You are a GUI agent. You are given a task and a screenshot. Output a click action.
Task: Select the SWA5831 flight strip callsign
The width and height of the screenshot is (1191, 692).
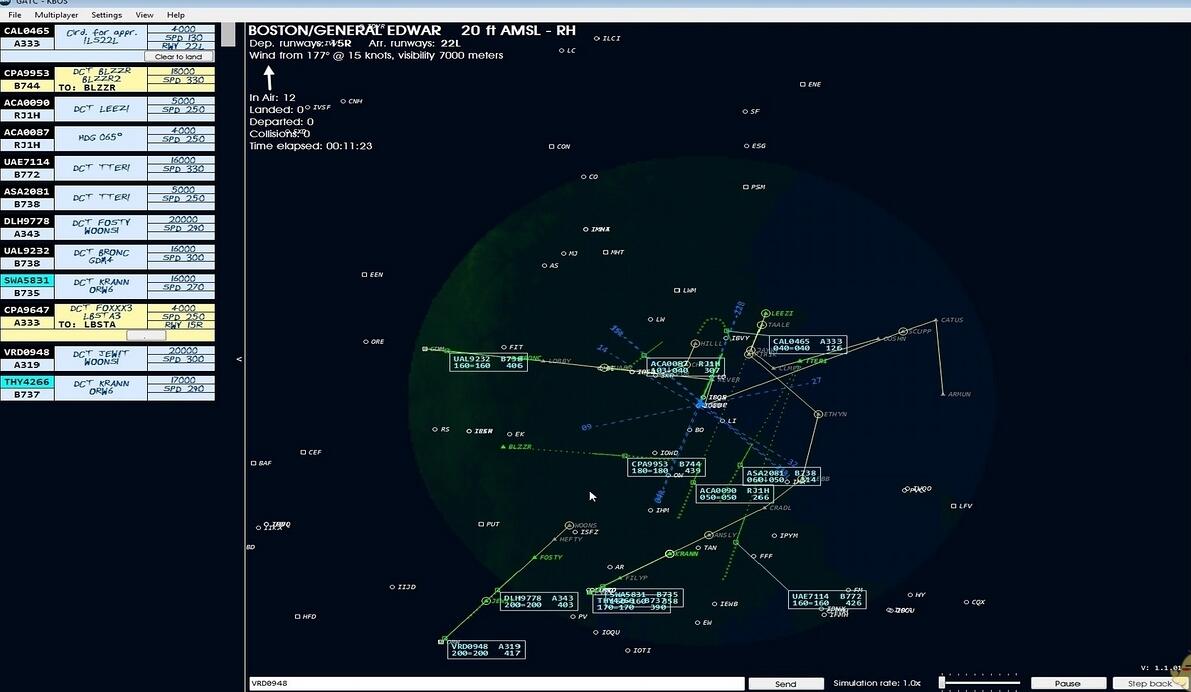27,282
